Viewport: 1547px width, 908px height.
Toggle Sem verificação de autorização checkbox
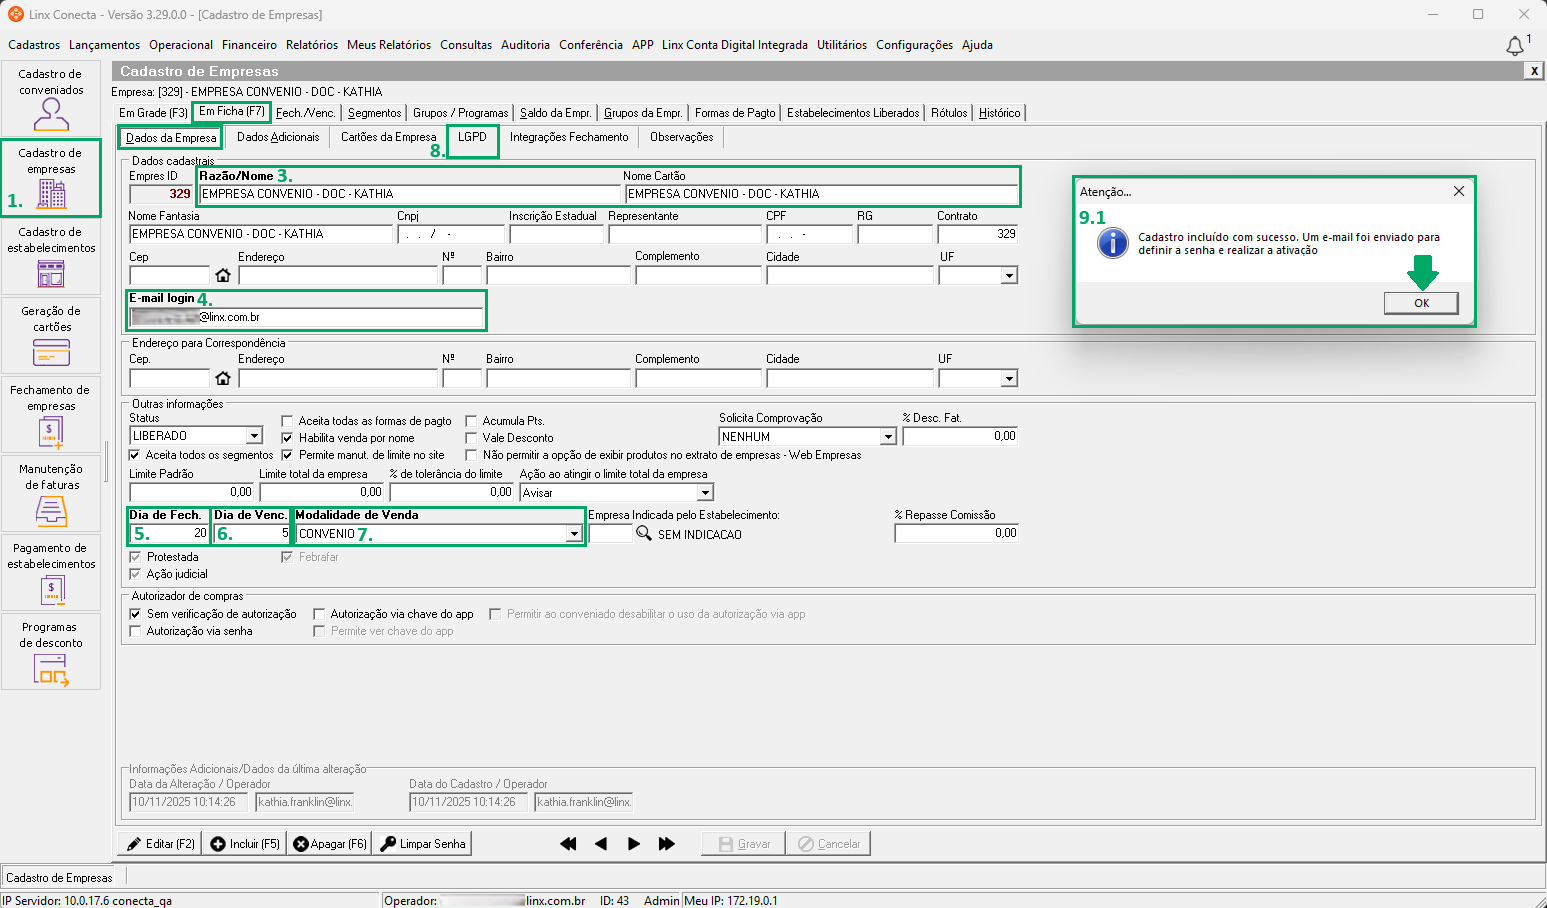[x=135, y=614]
